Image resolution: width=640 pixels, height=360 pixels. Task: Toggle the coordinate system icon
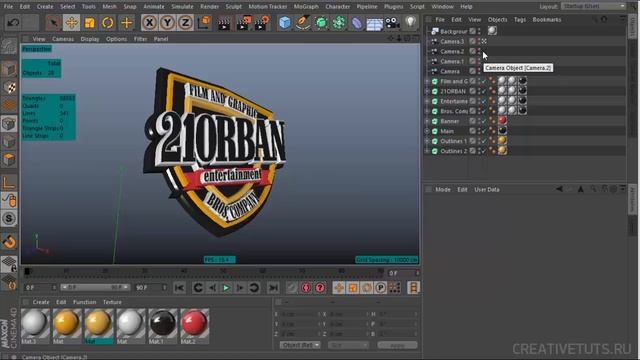204,22
